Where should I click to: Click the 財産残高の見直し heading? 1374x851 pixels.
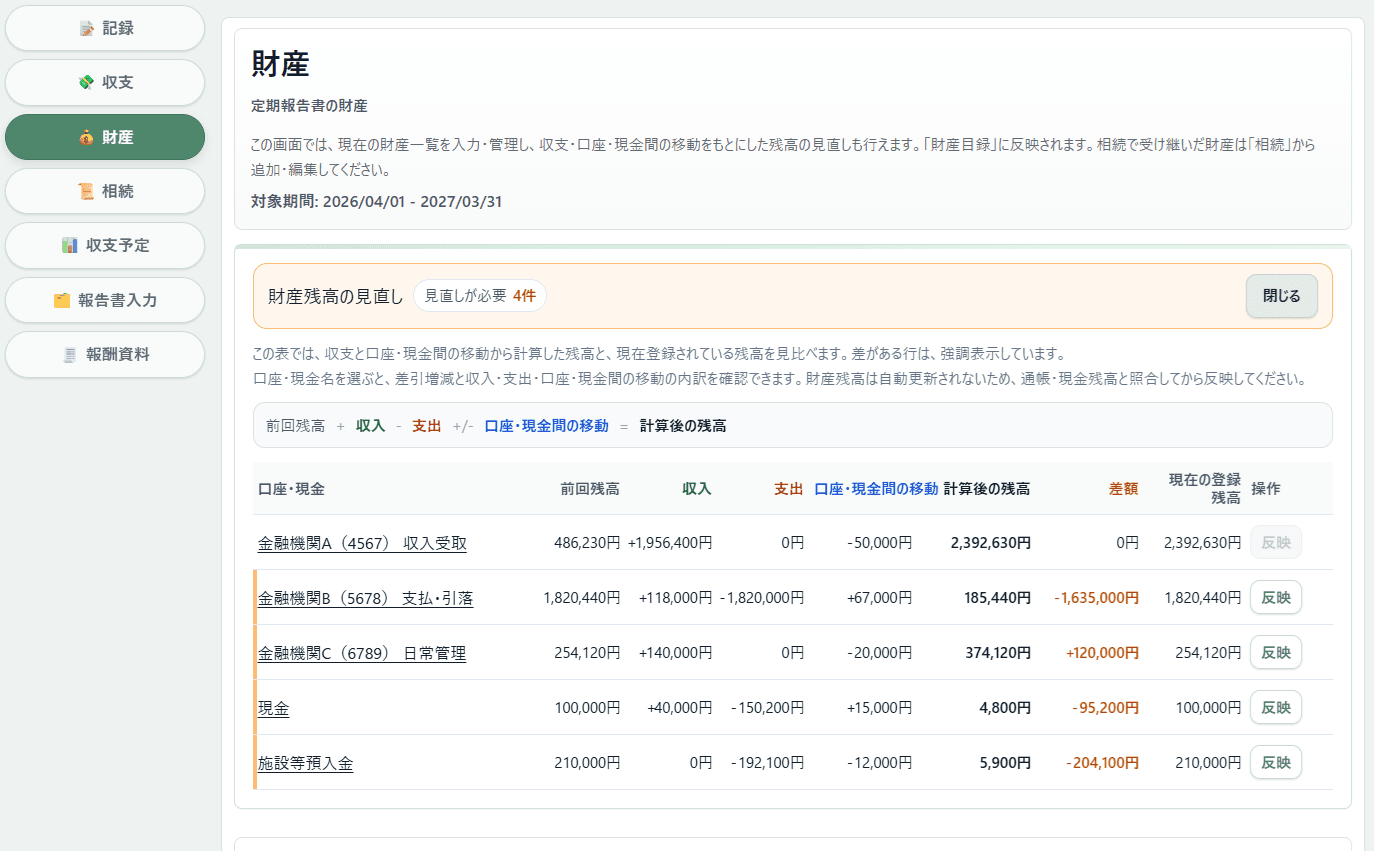tap(336, 296)
